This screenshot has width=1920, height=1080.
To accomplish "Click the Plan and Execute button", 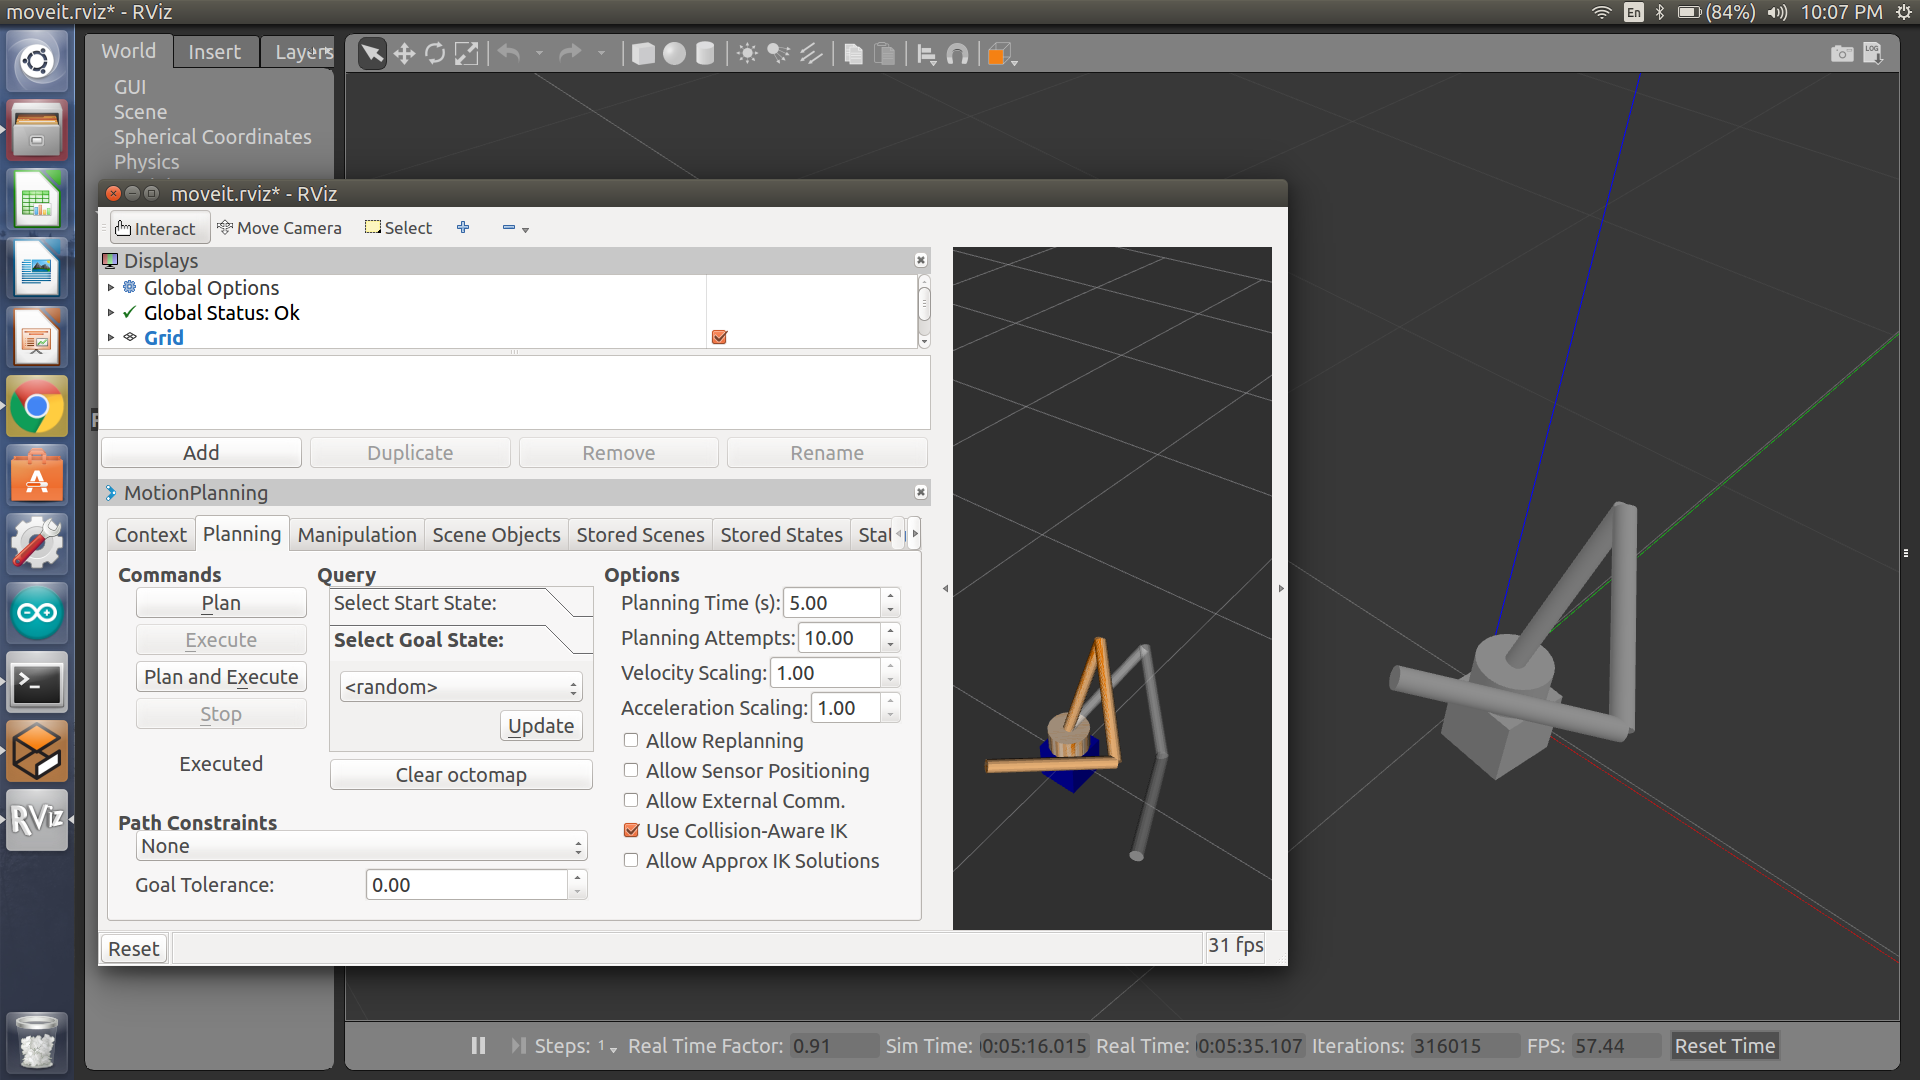I will point(221,677).
